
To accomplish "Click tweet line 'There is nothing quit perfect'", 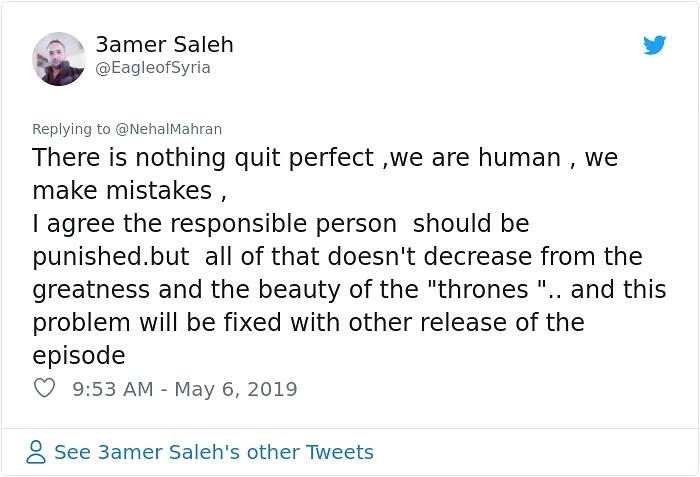I will coord(203,158).
